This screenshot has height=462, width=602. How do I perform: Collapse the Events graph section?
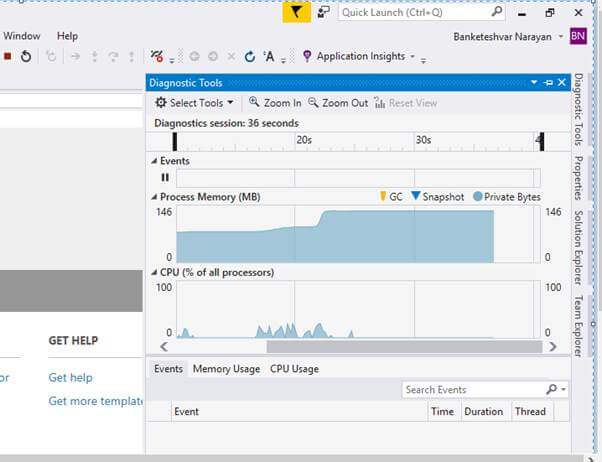tap(154, 161)
